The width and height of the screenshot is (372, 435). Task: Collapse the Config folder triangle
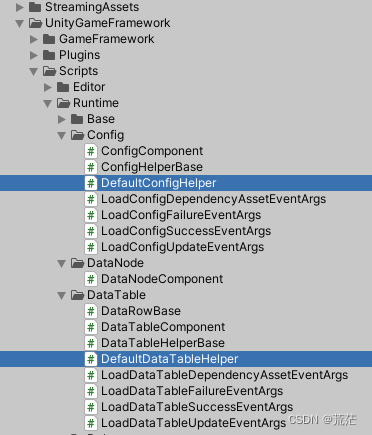(x=62, y=135)
